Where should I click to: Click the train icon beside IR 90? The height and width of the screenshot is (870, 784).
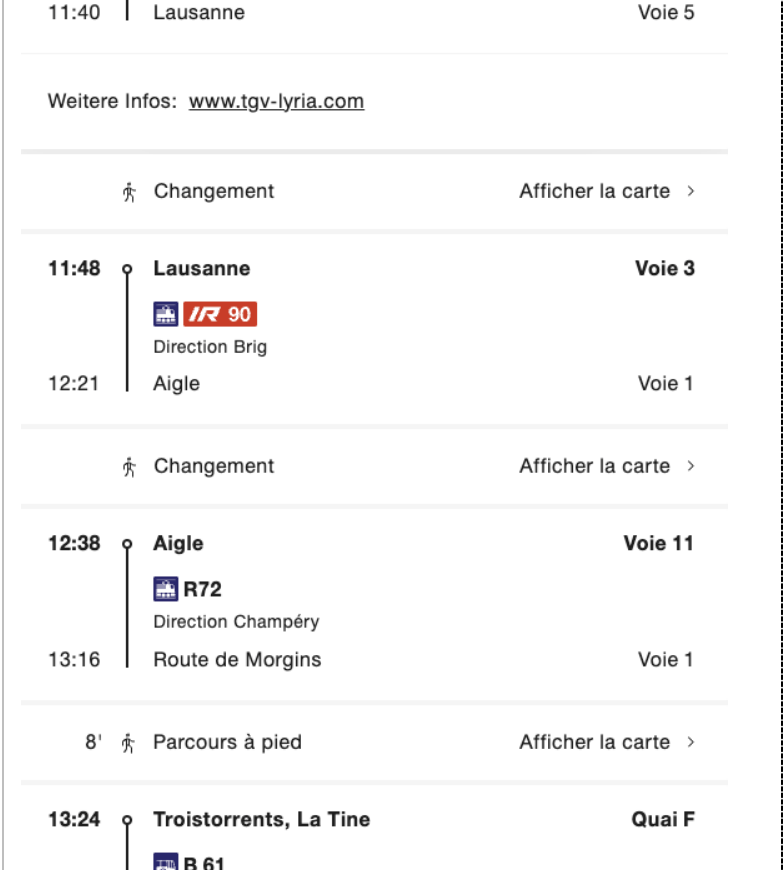click(165, 314)
